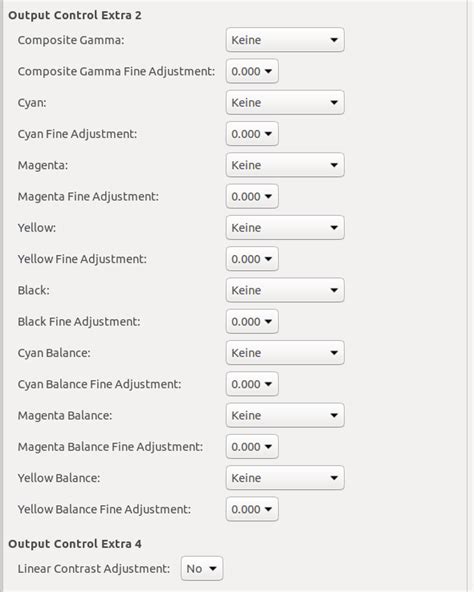
Task: Open Black Fine Adjustment value dropdown
Action: 252,321
